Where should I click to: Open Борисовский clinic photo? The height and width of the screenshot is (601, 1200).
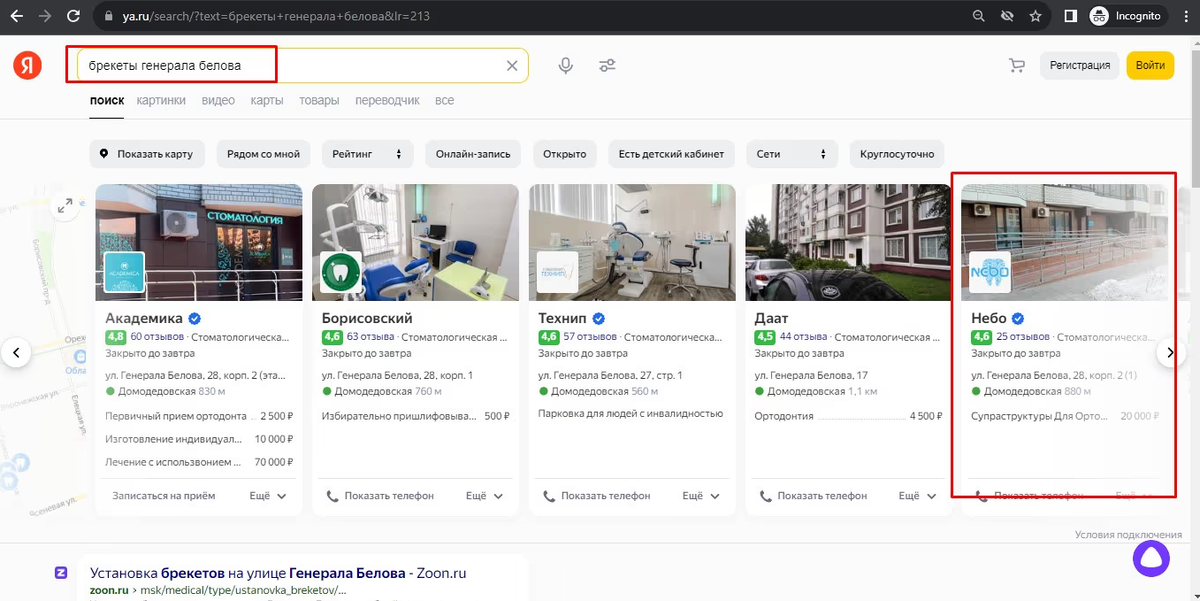tap(415, 242)
